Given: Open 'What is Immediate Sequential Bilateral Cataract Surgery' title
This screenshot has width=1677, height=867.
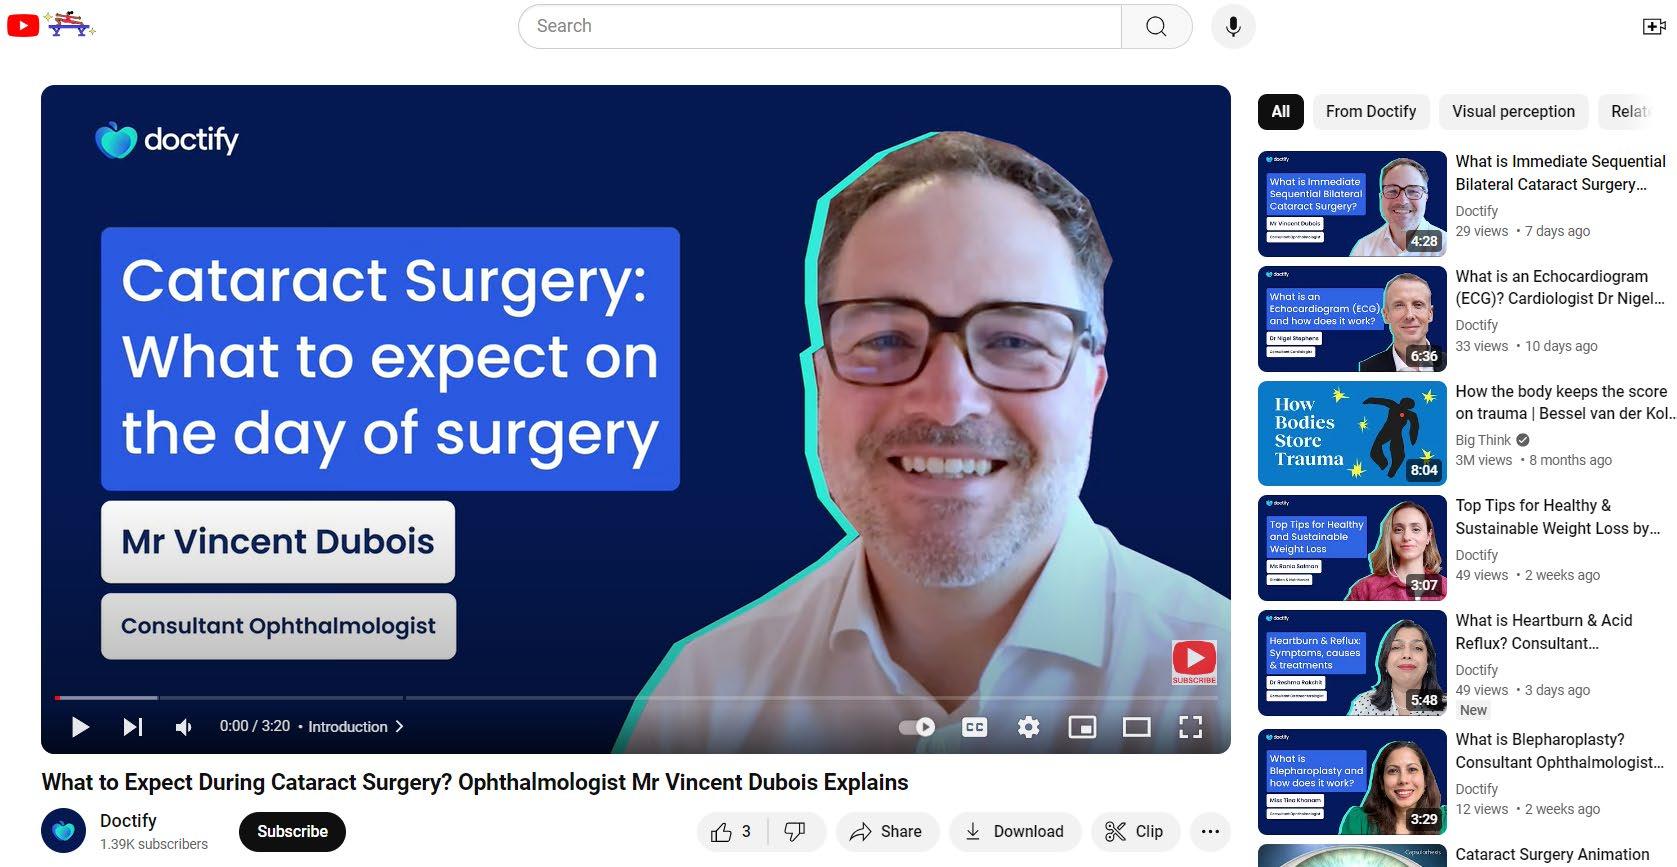Looking at the screenshot, I should 1560,173.
